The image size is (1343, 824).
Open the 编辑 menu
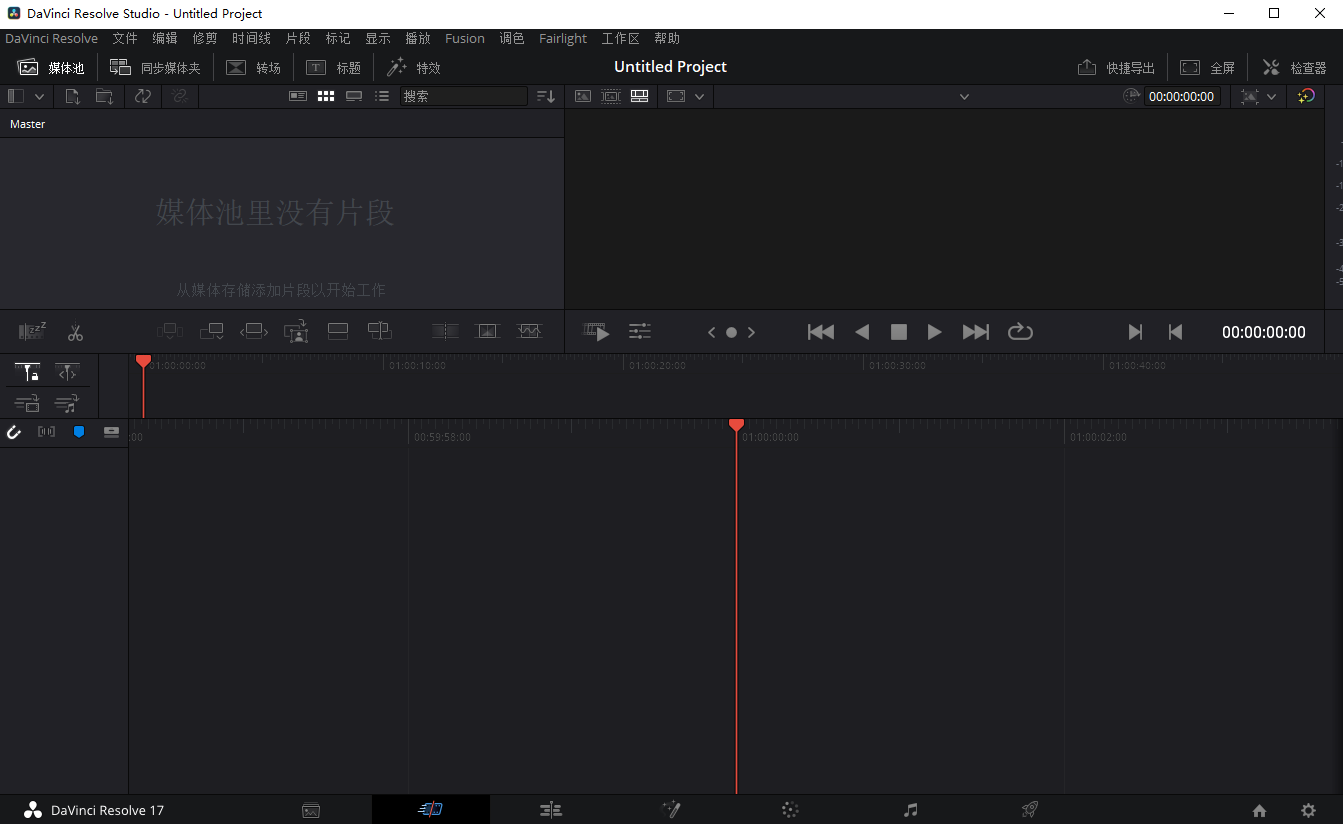[x=165, y=38]
